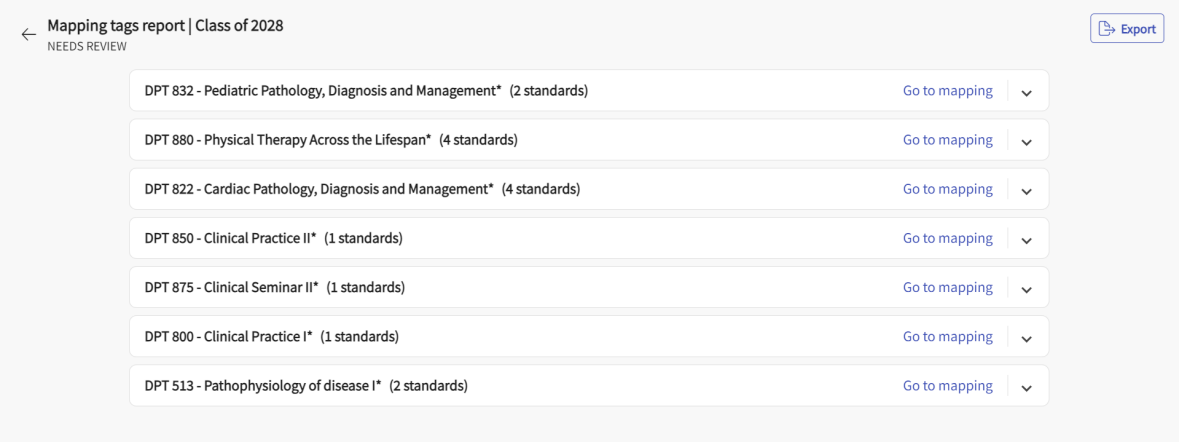The image size is (1179, 442).
Task: Expand DPT 832 Pediatric Pathology row chevron
Action: tap(1026, 92)
